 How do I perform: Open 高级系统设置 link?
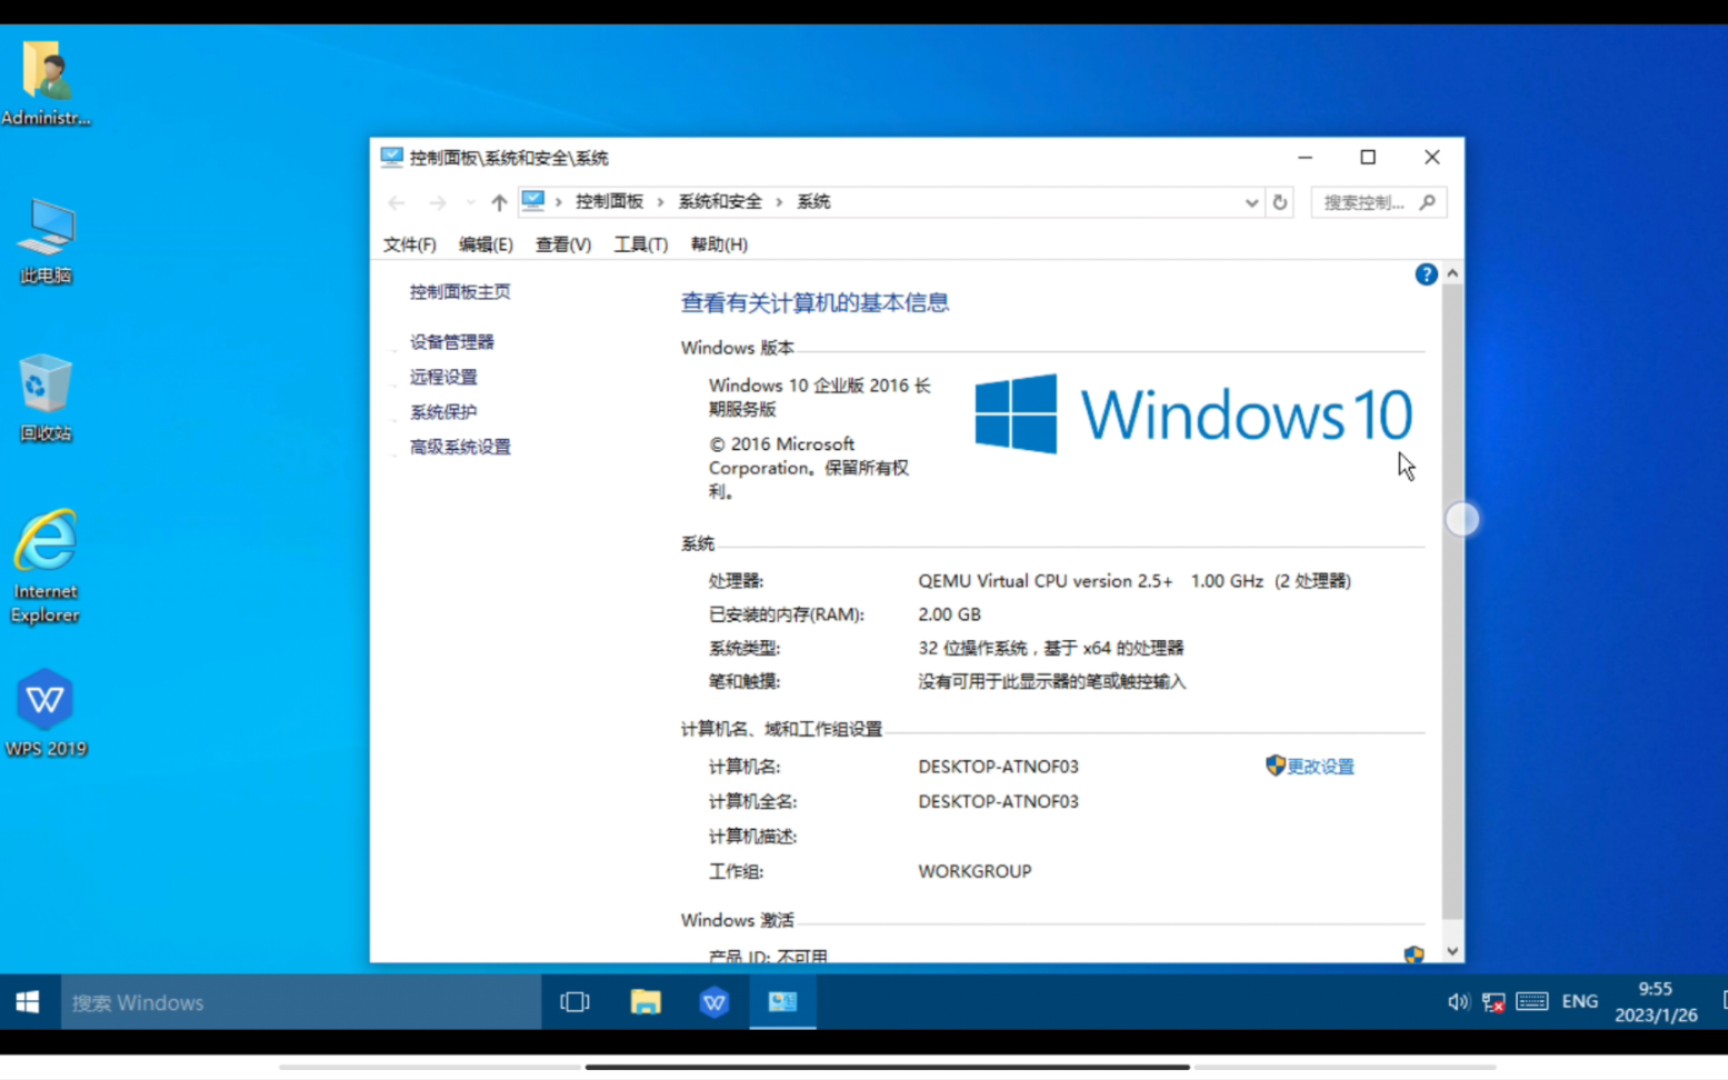[460, 447]
